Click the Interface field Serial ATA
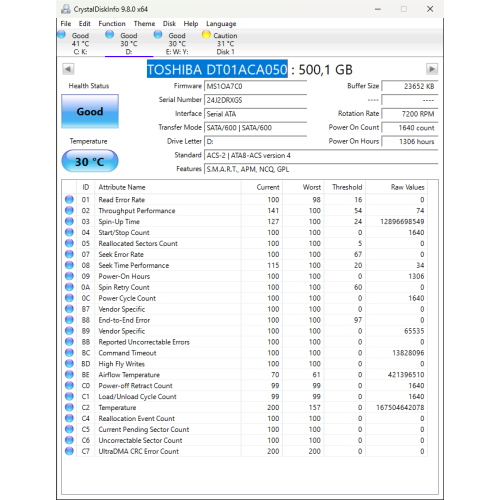Screen dimensions: 500x500 coord(255,114)
